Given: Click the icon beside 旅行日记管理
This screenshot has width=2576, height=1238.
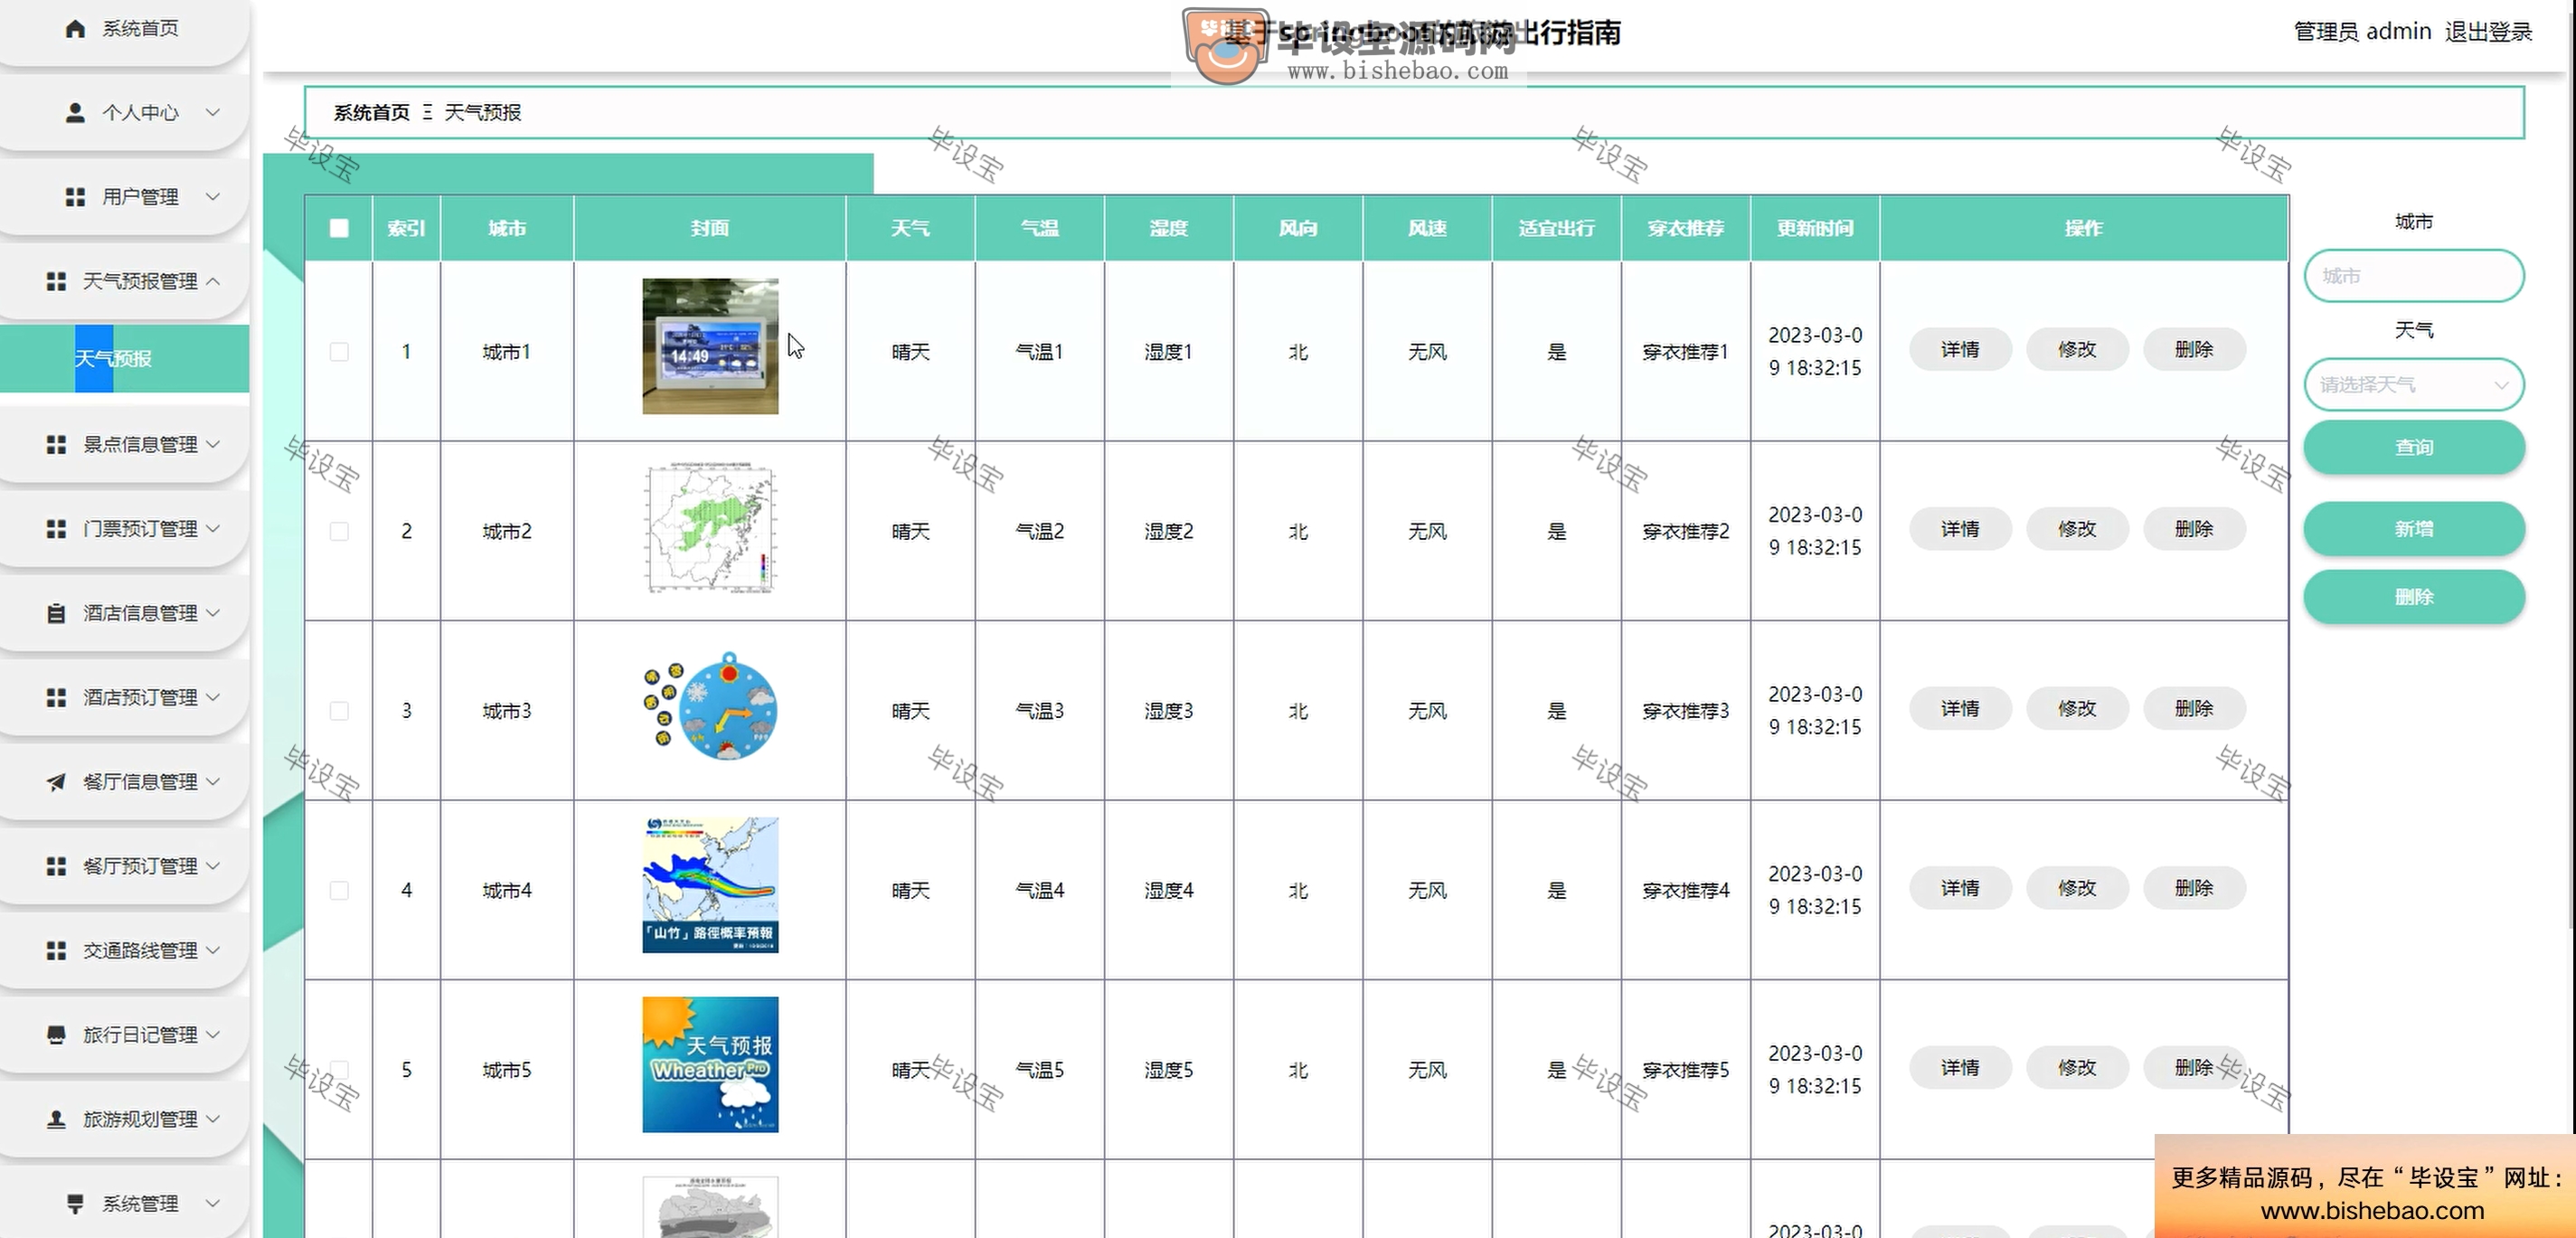Looking at the screenshot, I should click(56, 1035).
